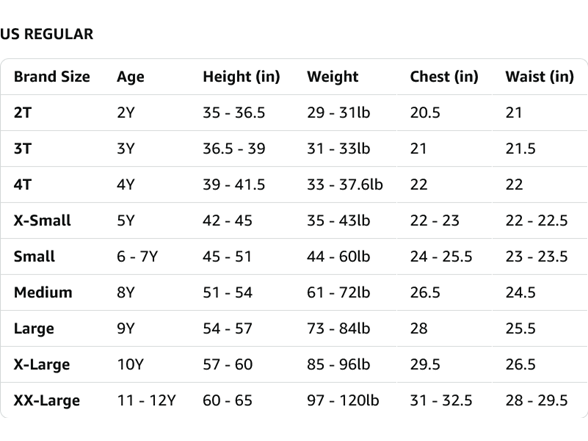Select the Small size row label
588x441 pixels.
[34, 256]
